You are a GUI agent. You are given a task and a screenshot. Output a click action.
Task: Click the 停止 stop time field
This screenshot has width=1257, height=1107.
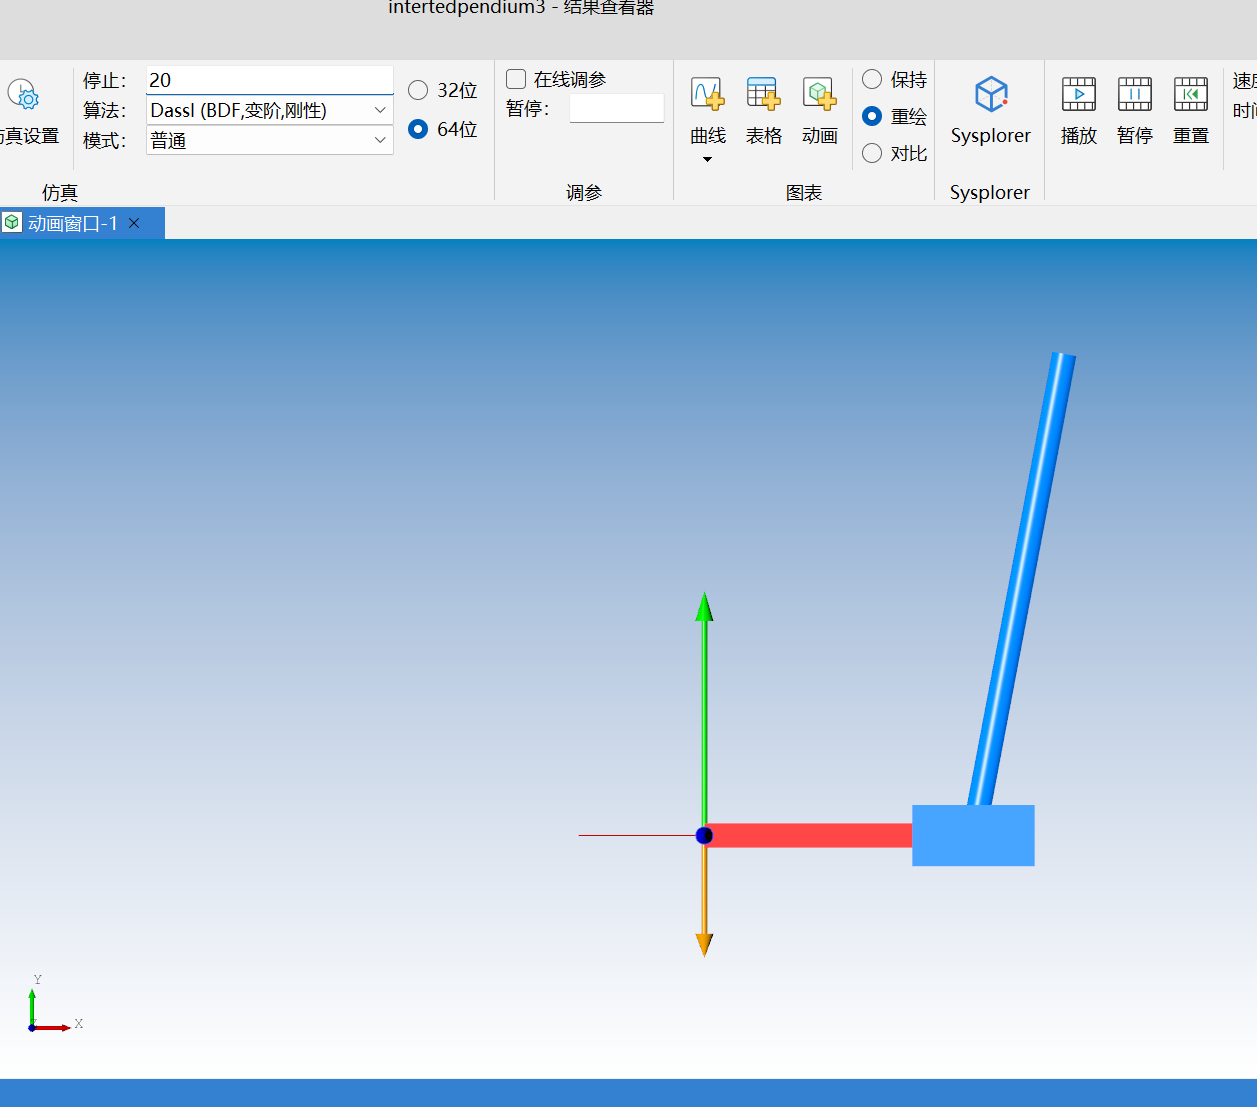coord(270,80)
